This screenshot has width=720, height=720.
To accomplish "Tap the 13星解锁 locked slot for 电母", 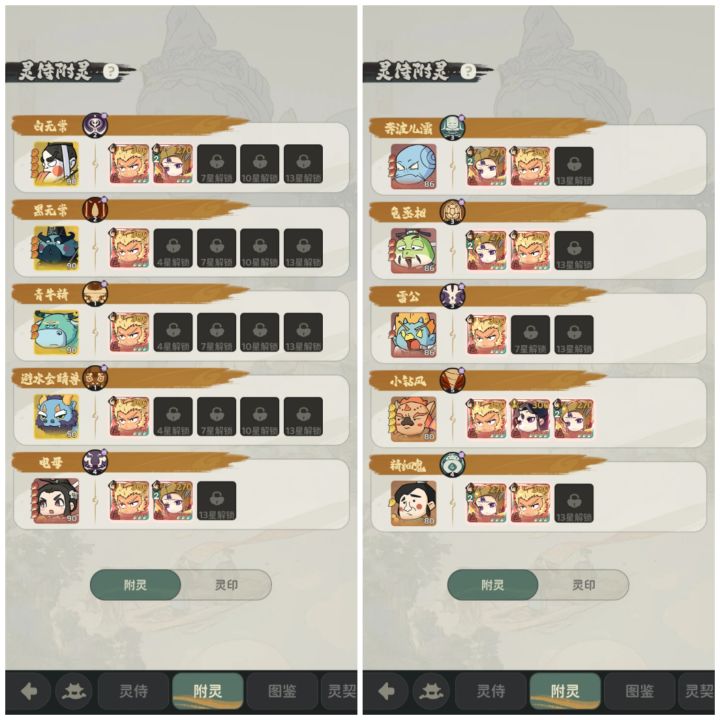I will point(217,501).
